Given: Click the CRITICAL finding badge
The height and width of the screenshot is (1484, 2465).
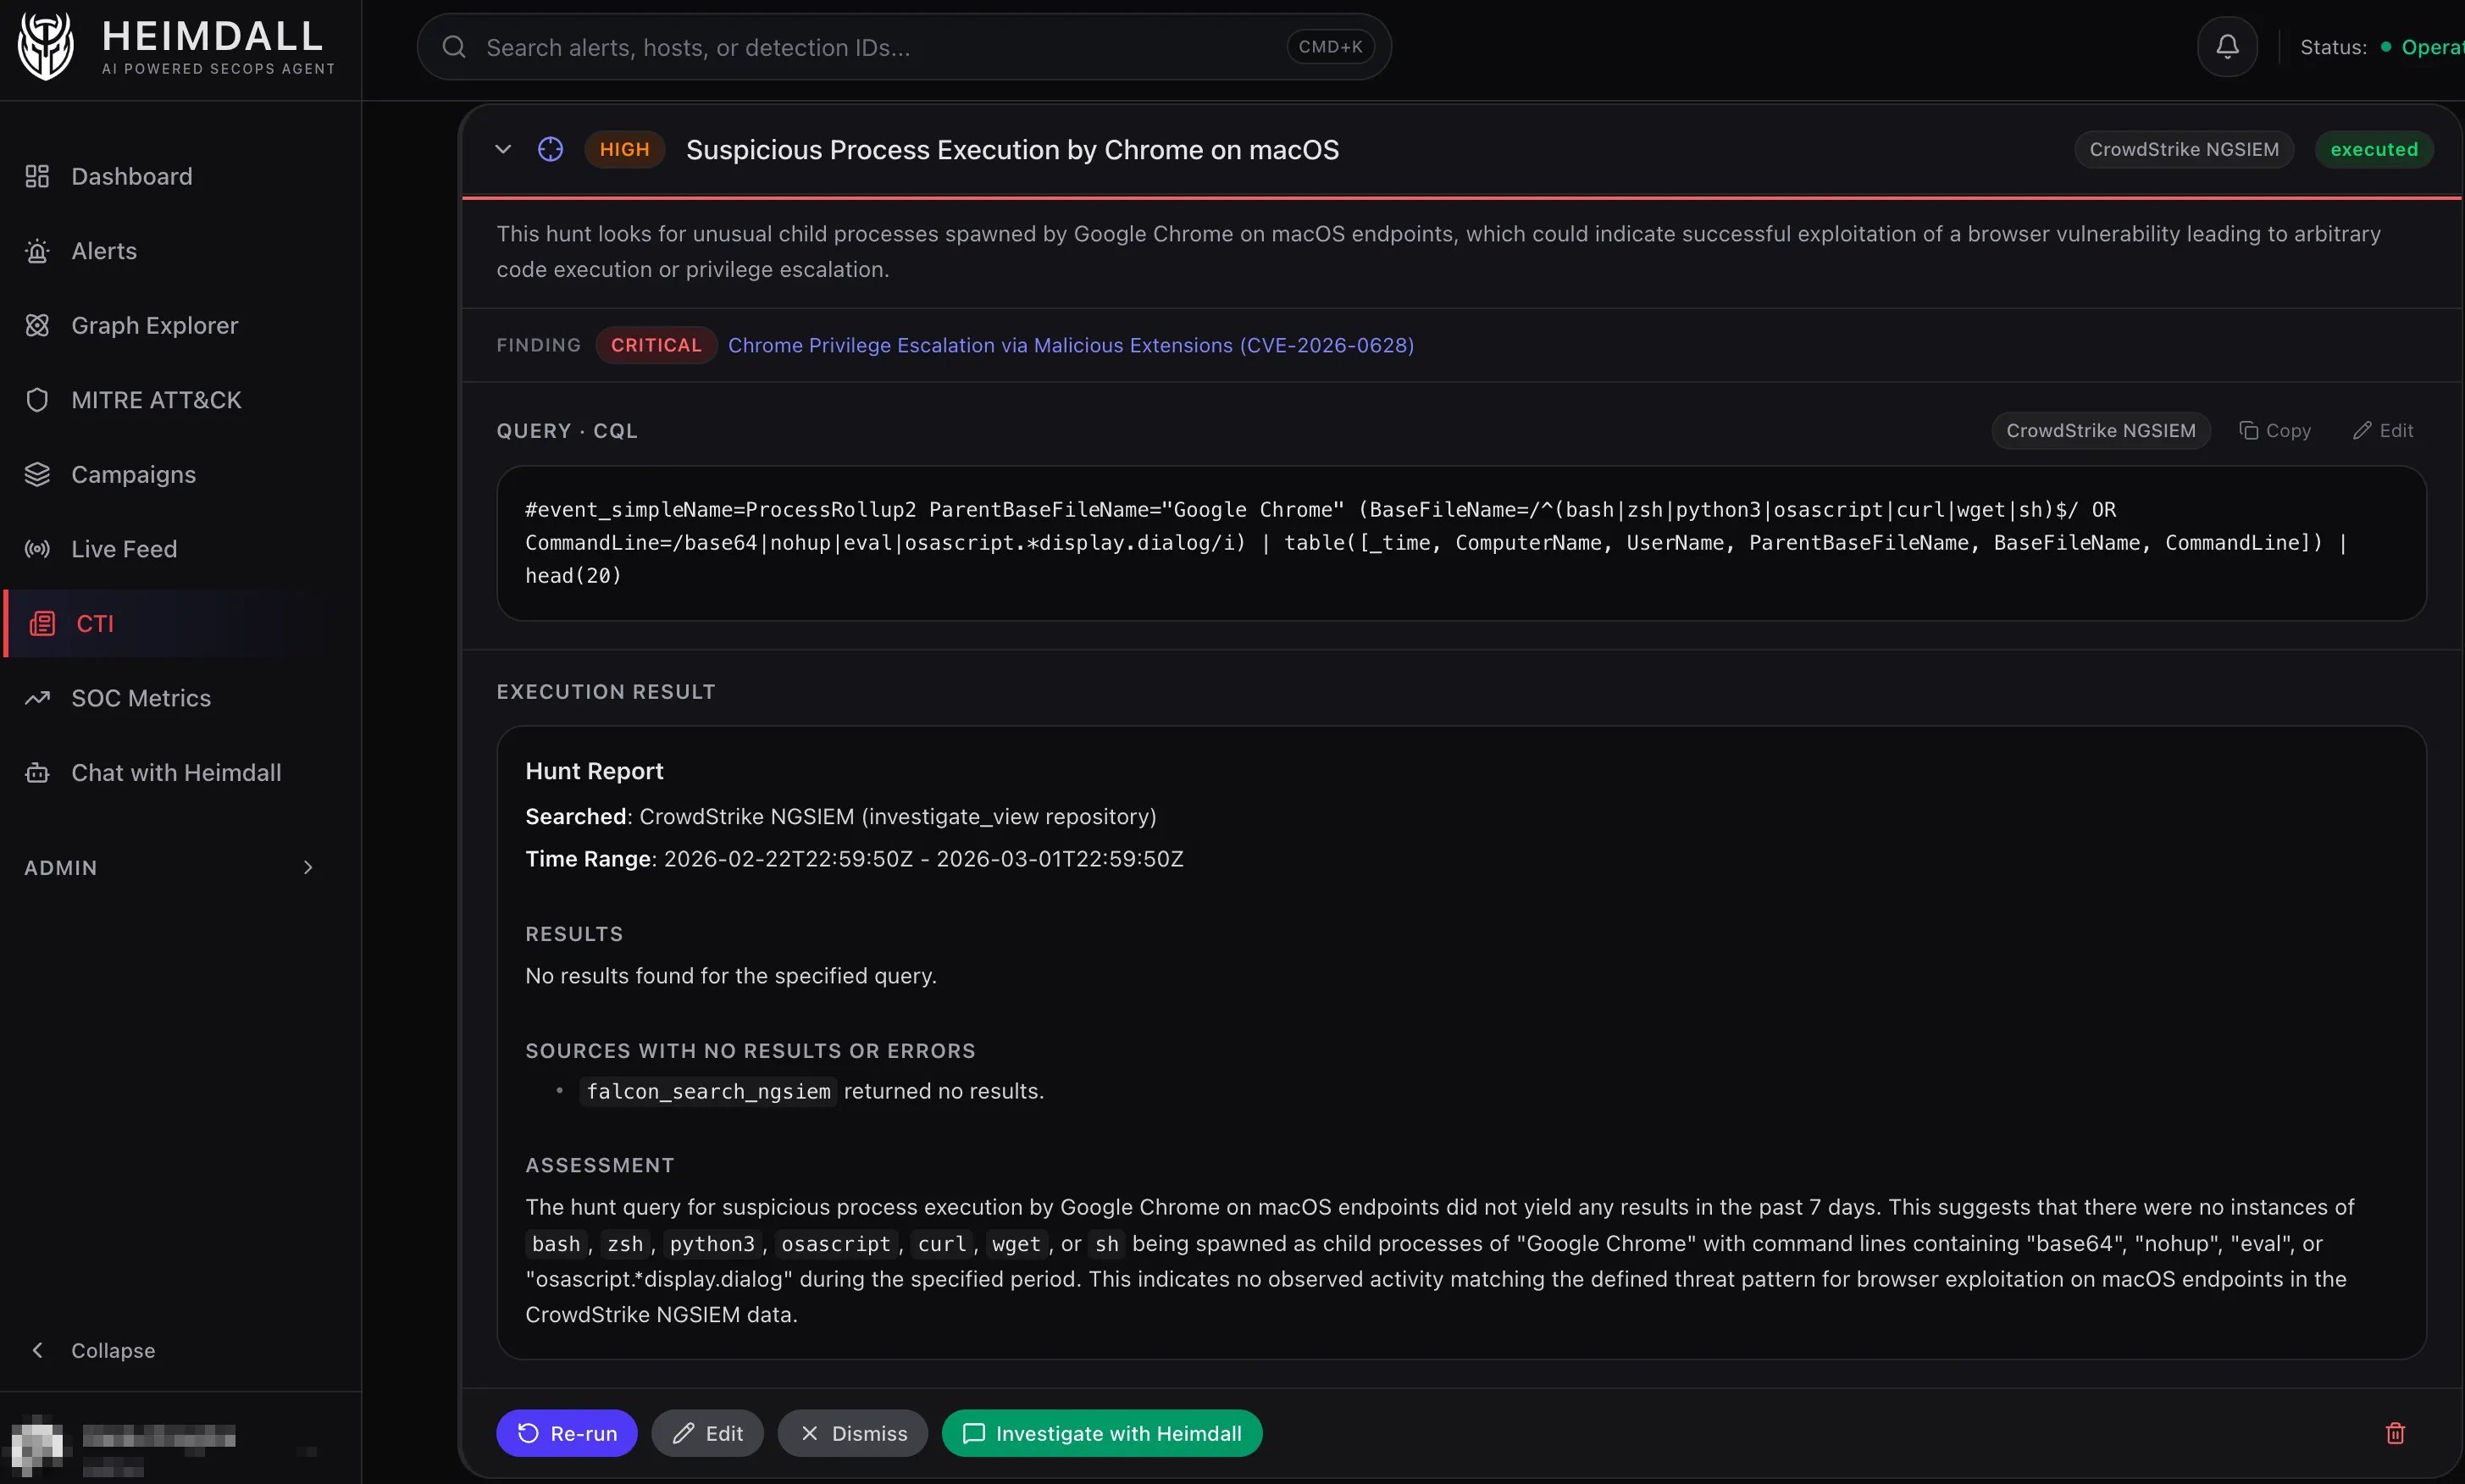Looking at the screenshot, I should [x=656, y=345].
